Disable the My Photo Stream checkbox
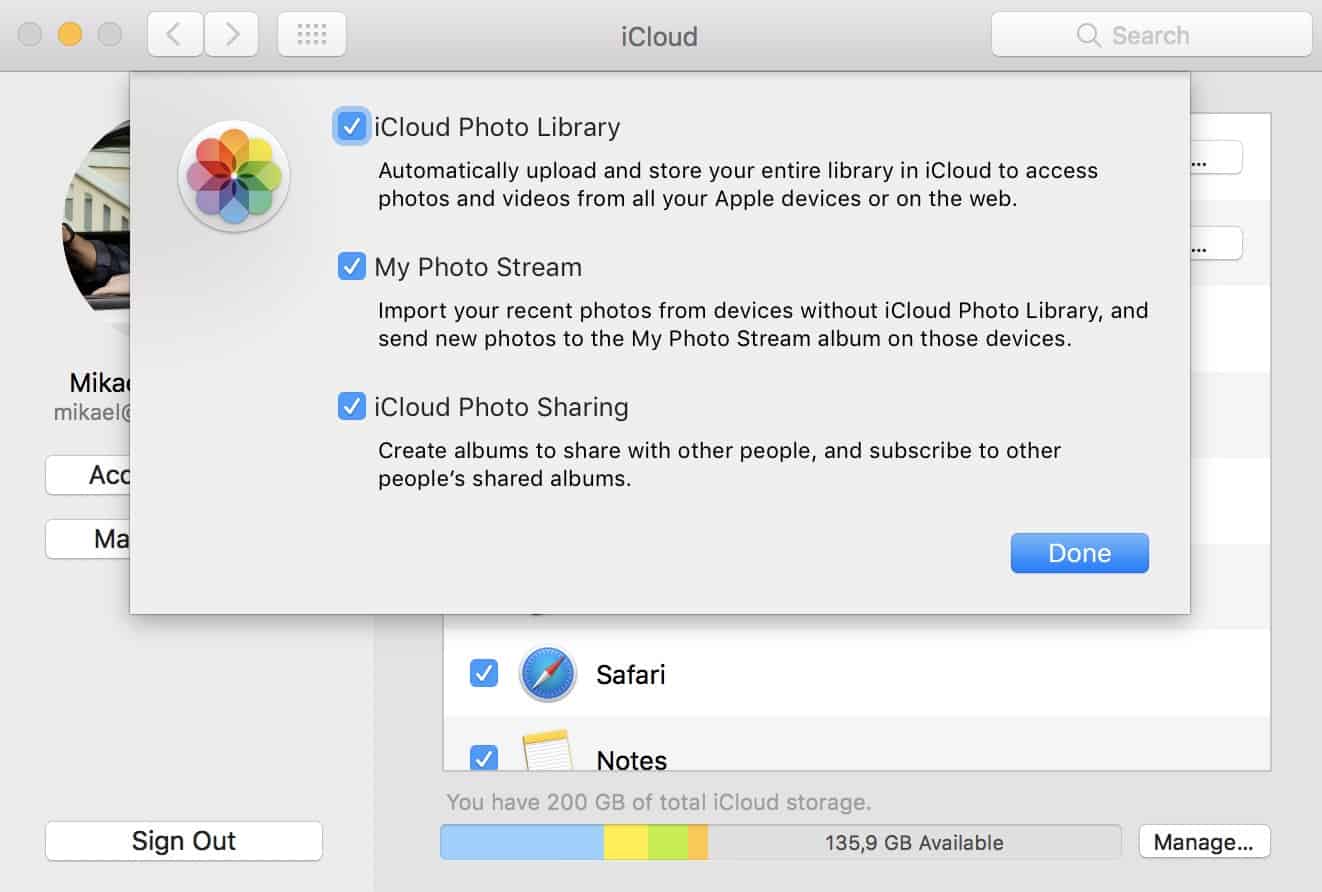 coord(351,267)
